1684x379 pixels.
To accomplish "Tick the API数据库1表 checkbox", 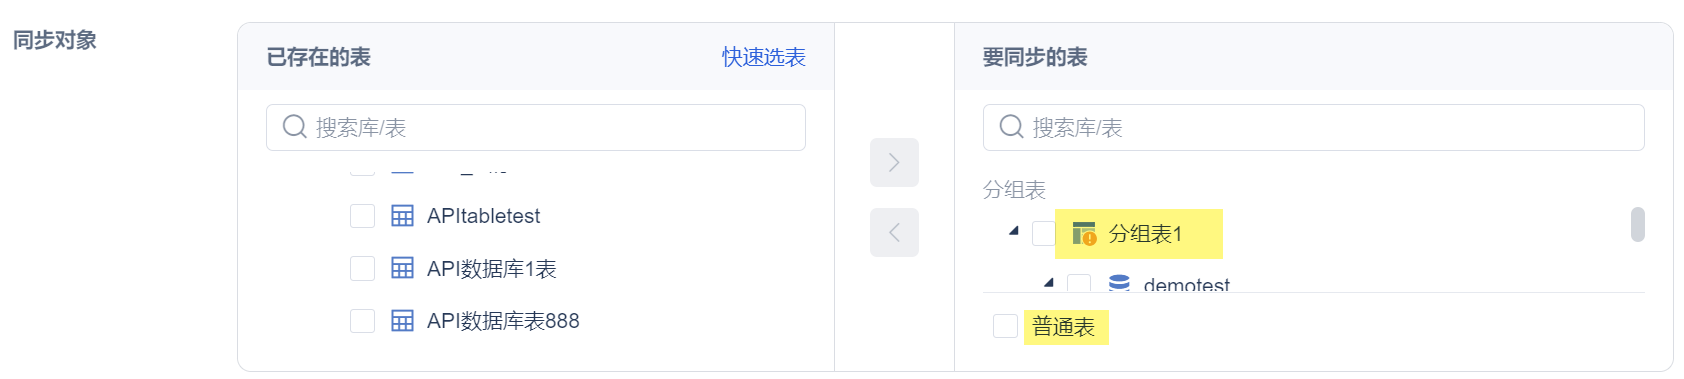I will 362,268.
